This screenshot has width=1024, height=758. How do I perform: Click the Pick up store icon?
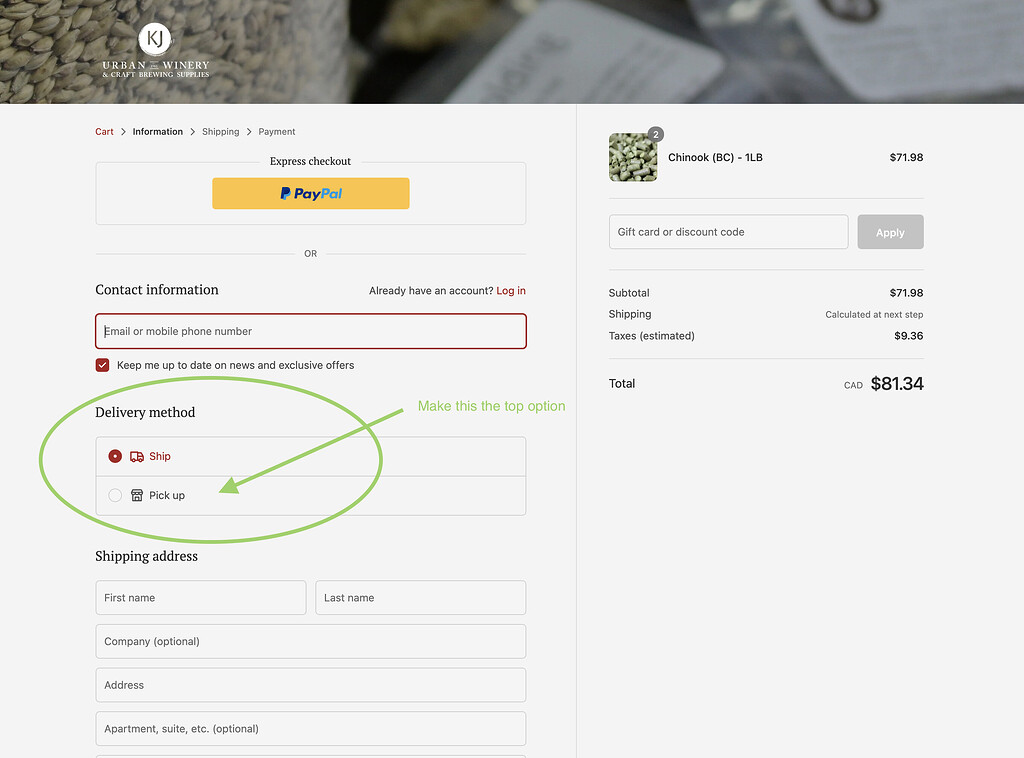coord(136,496)
